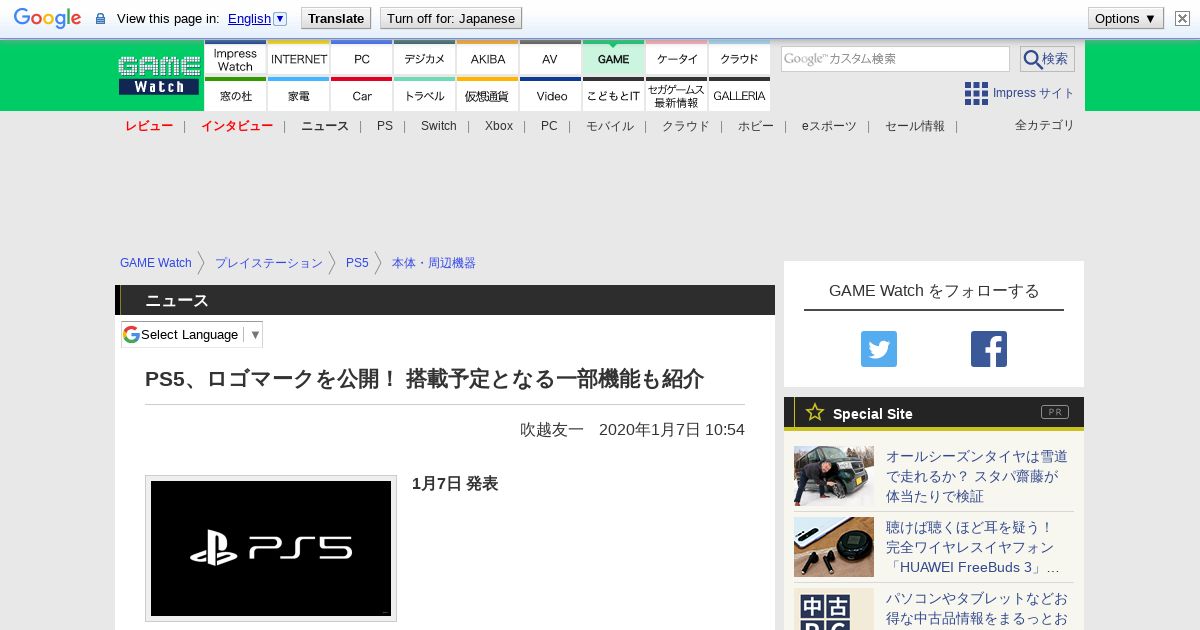Click the 検索 search button
The width and height of the screenshot is (1200, 630).
point(1047,59)
